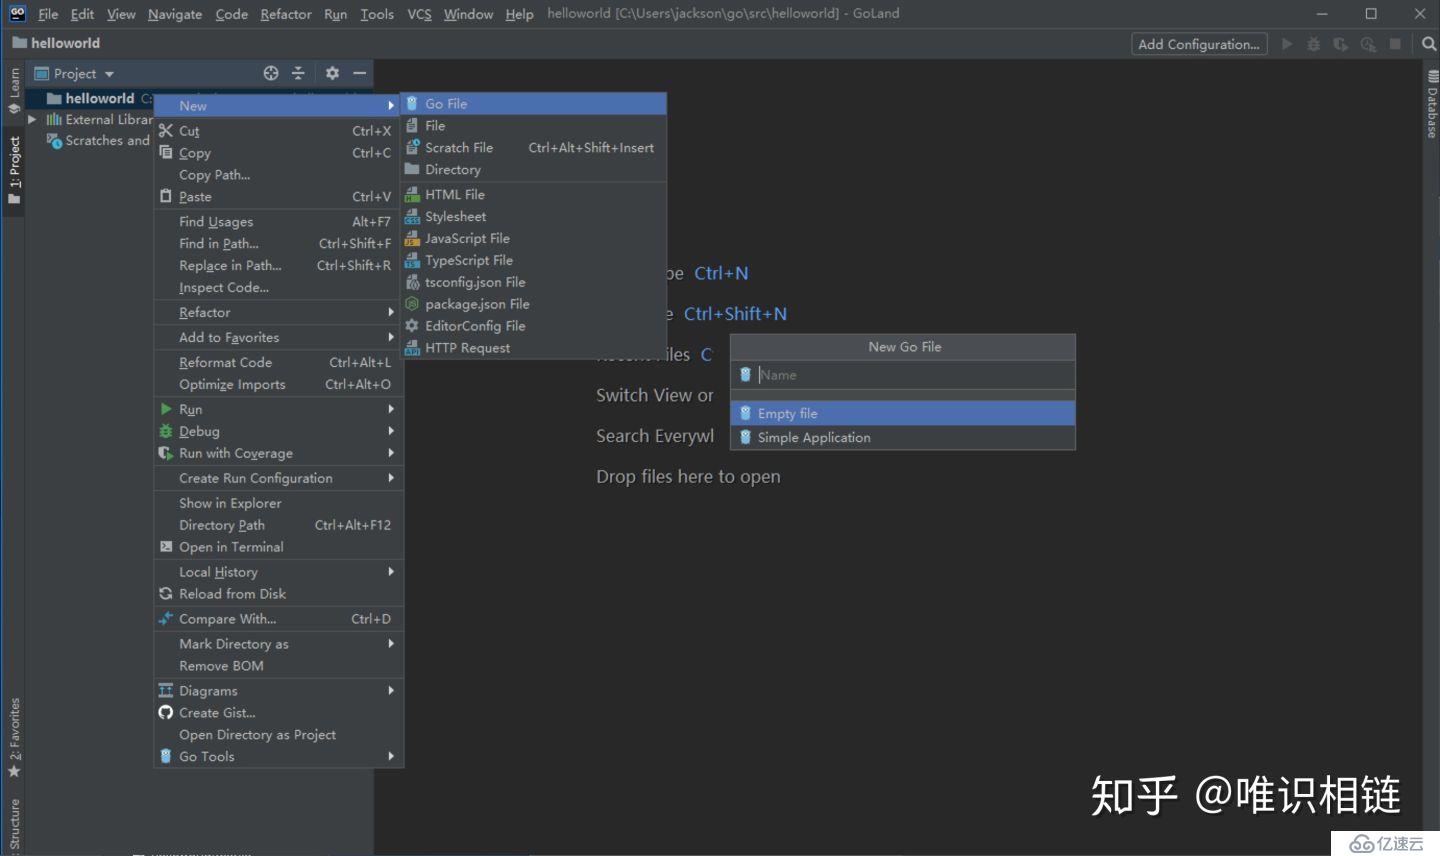The width and height of the screenshot is (1440, 856).
Task: Expand the Create Run Configuration submenu arrow
Action: (x=391, y=478)
